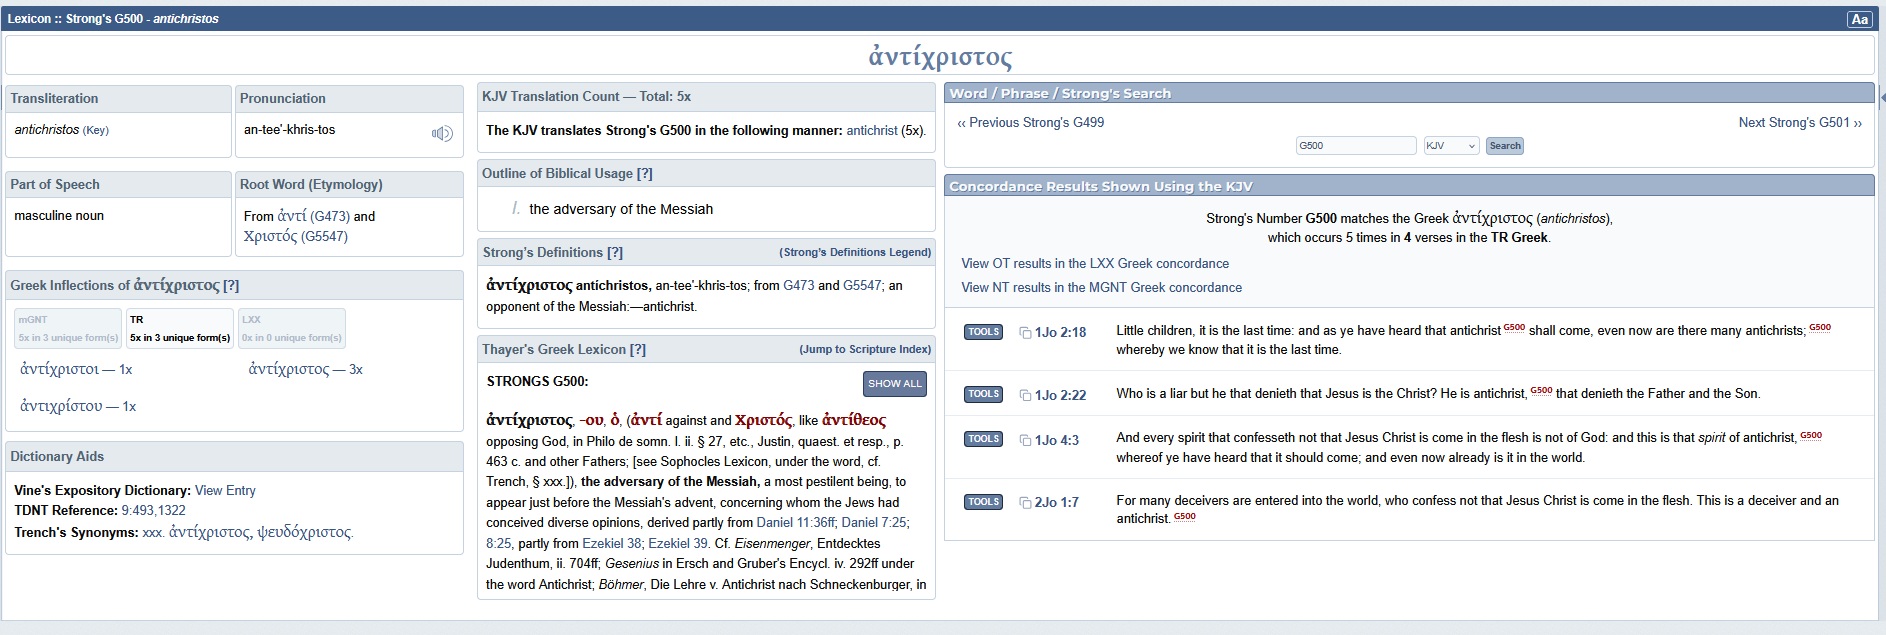Focus the G500 search input field
Screen dimensions: 1886x635
(x=1356, y=146)
